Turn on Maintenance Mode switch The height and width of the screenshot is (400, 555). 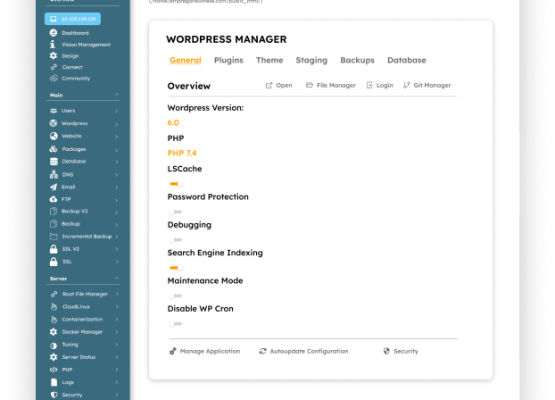coord(176,296)
